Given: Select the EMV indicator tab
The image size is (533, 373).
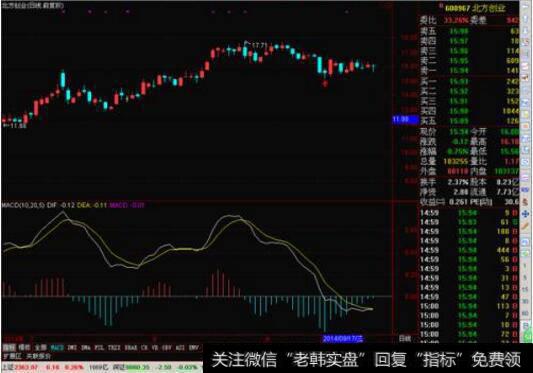Looking at the screenshot, I should pyautogui.click(x=194, y=348).
